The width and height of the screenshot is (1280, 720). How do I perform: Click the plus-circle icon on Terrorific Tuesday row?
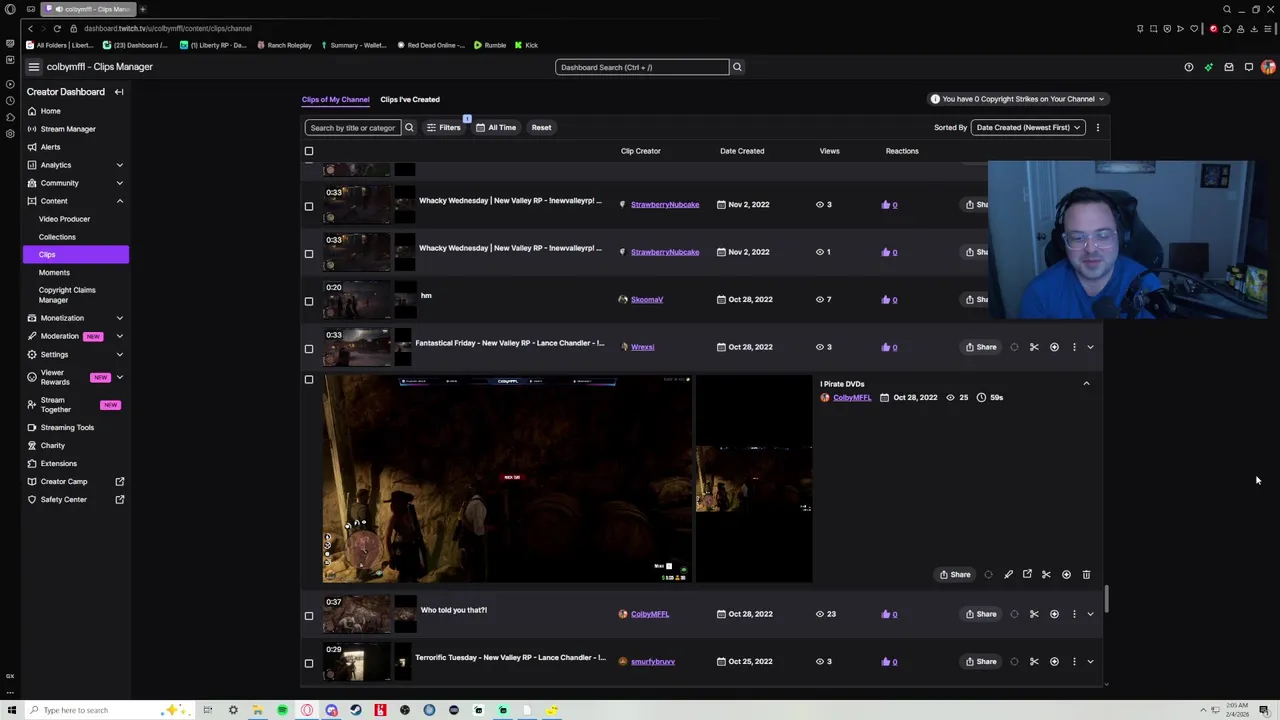tap(1054, 662)
